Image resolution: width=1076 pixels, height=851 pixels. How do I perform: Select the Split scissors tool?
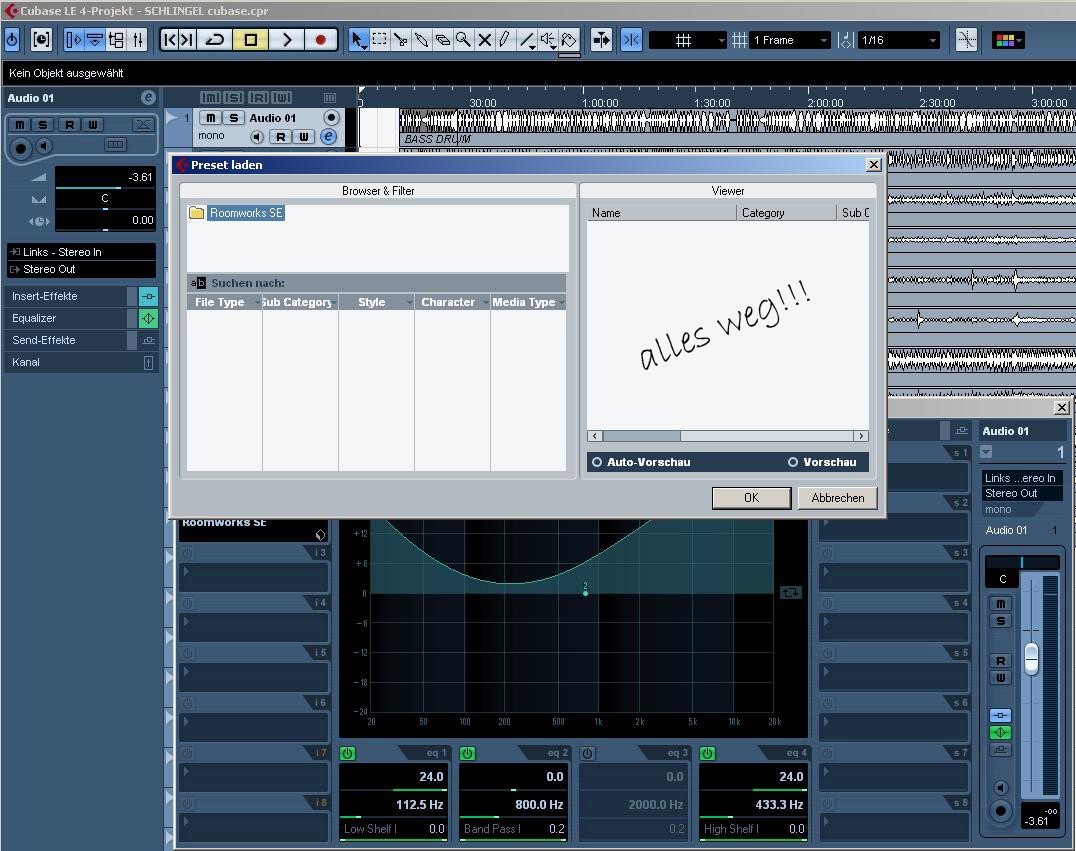400,40
